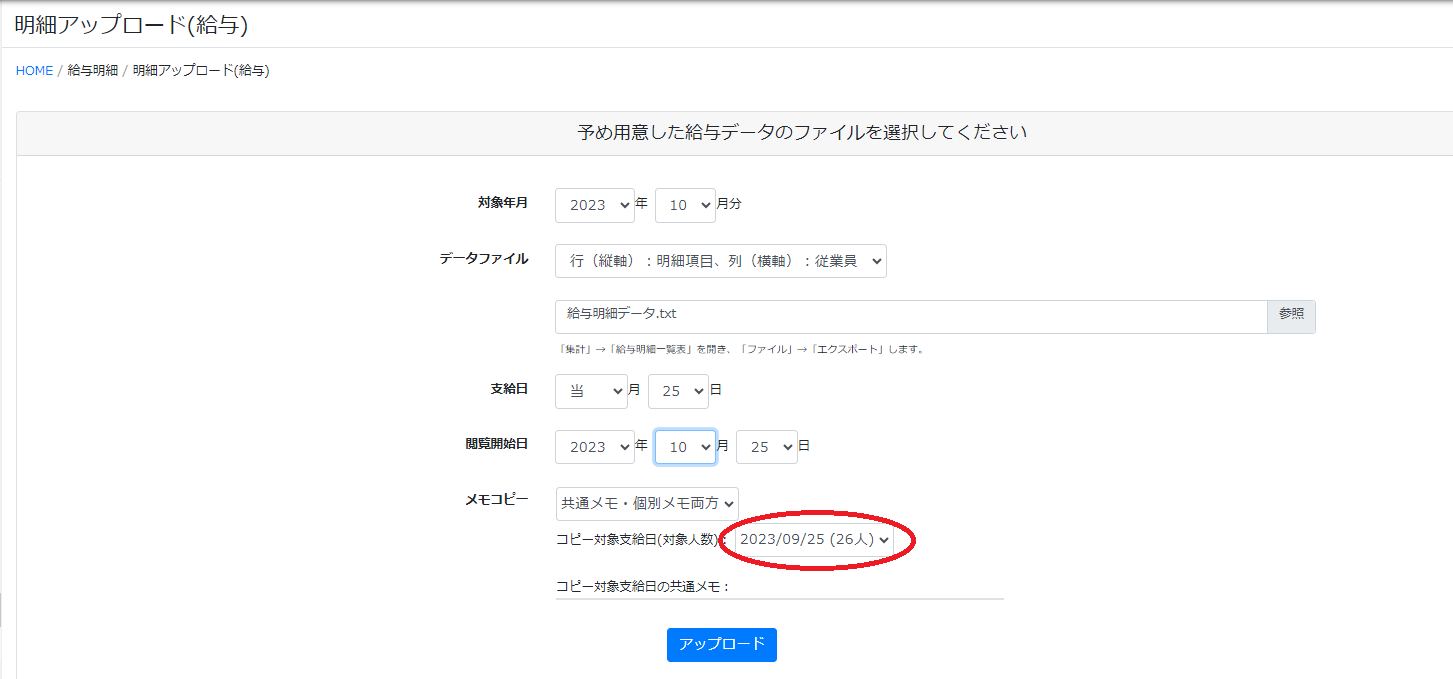1453x679 pixels.
Task: Open the 閲覧開始日 month dropdown
Action: [x=685, y=447]
